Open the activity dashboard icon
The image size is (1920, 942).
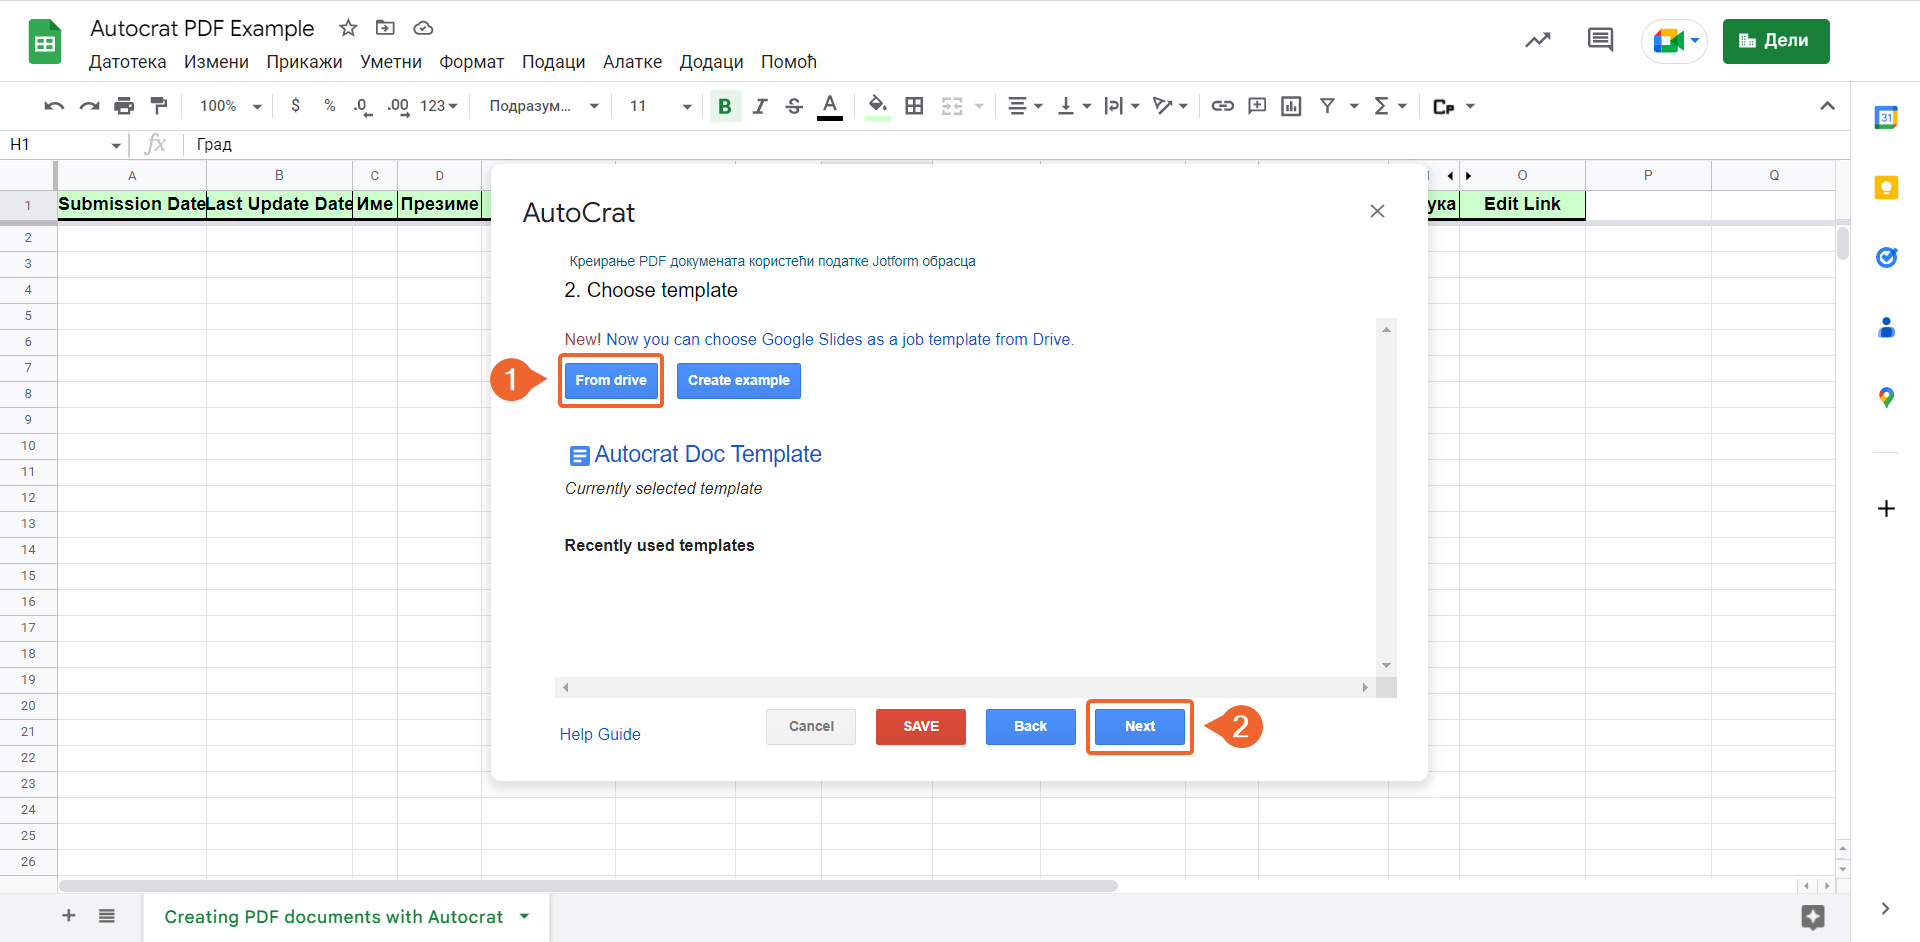(1538, 40)
